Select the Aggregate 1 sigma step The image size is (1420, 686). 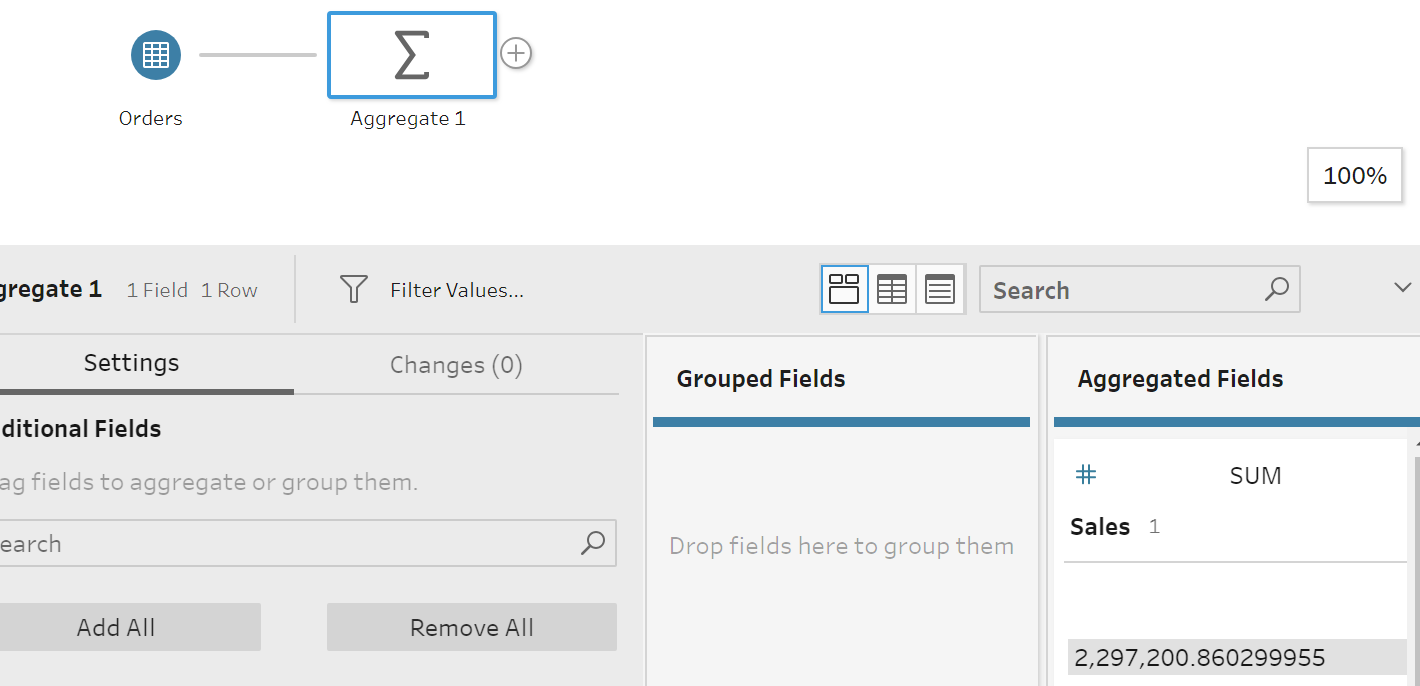click(x=411, y=55)
